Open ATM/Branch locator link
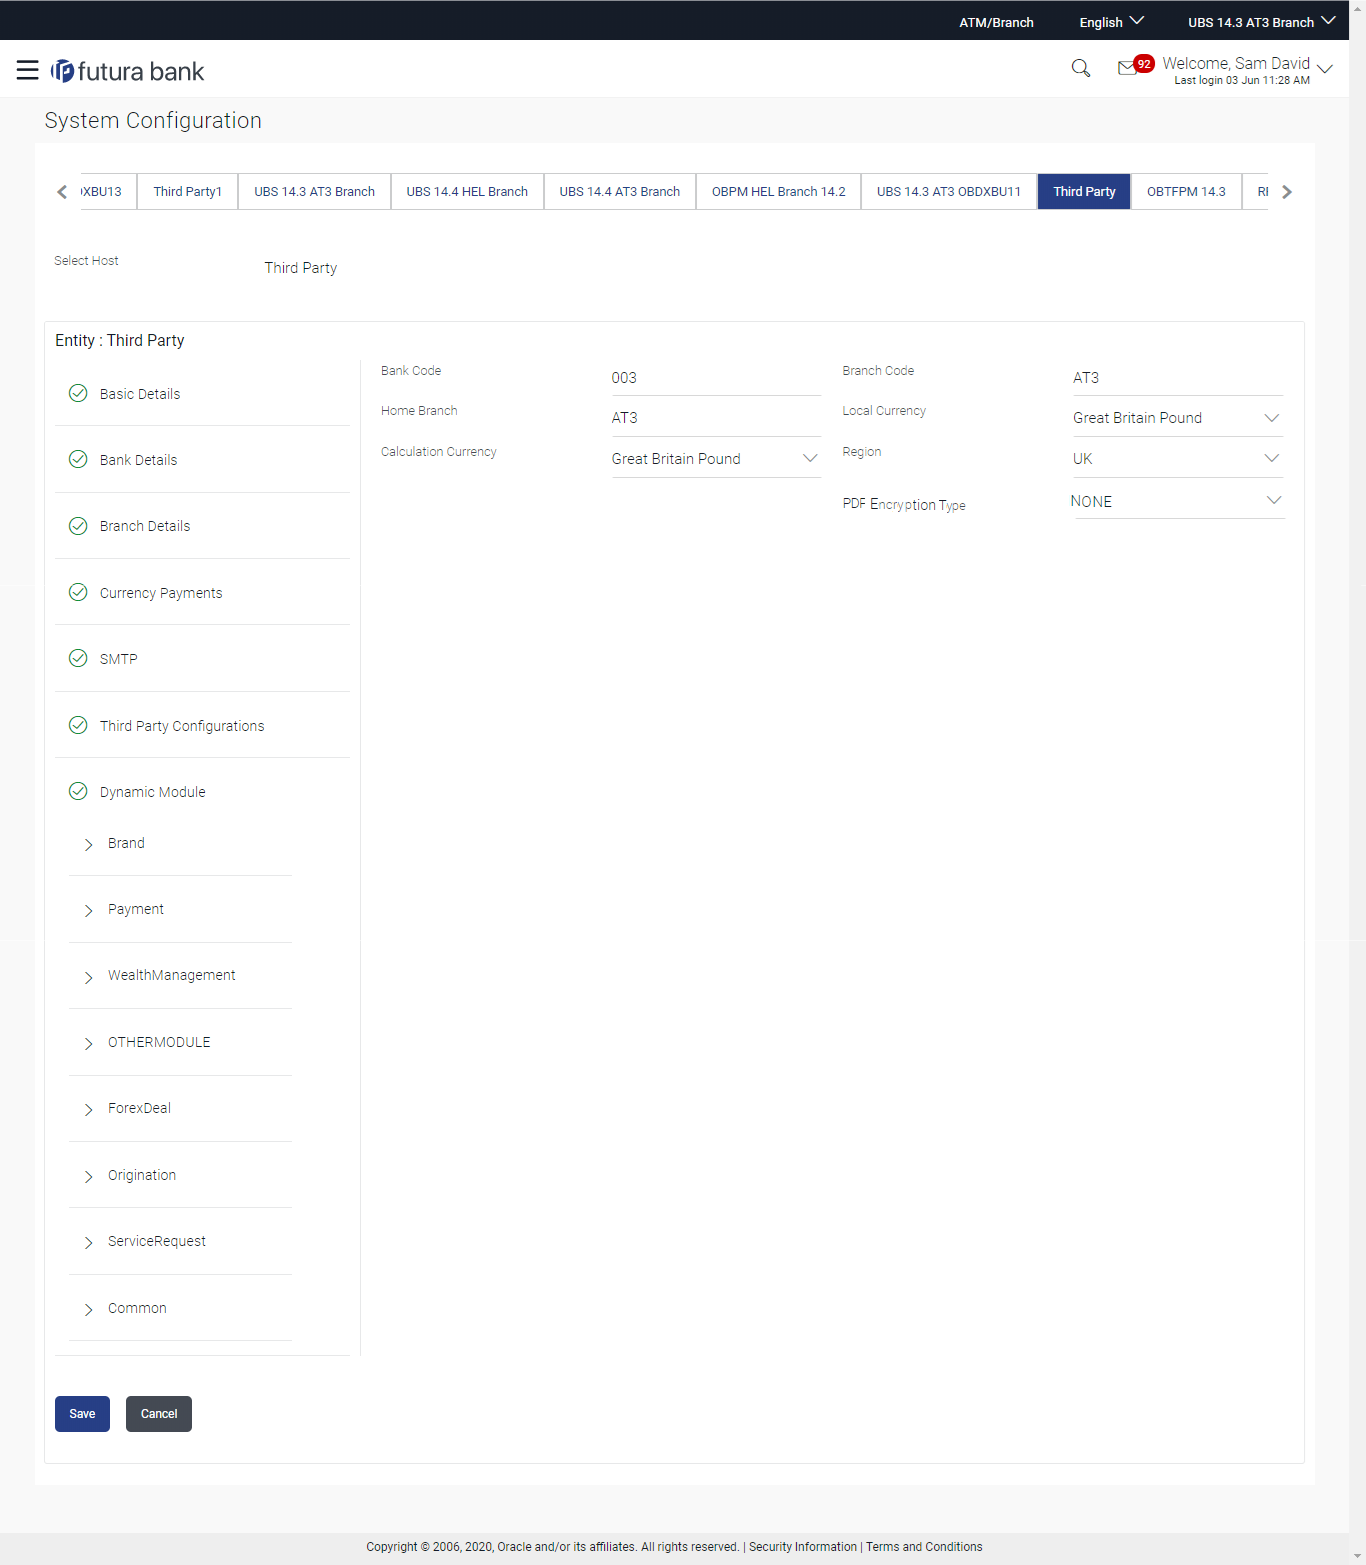 pos(997,22)
